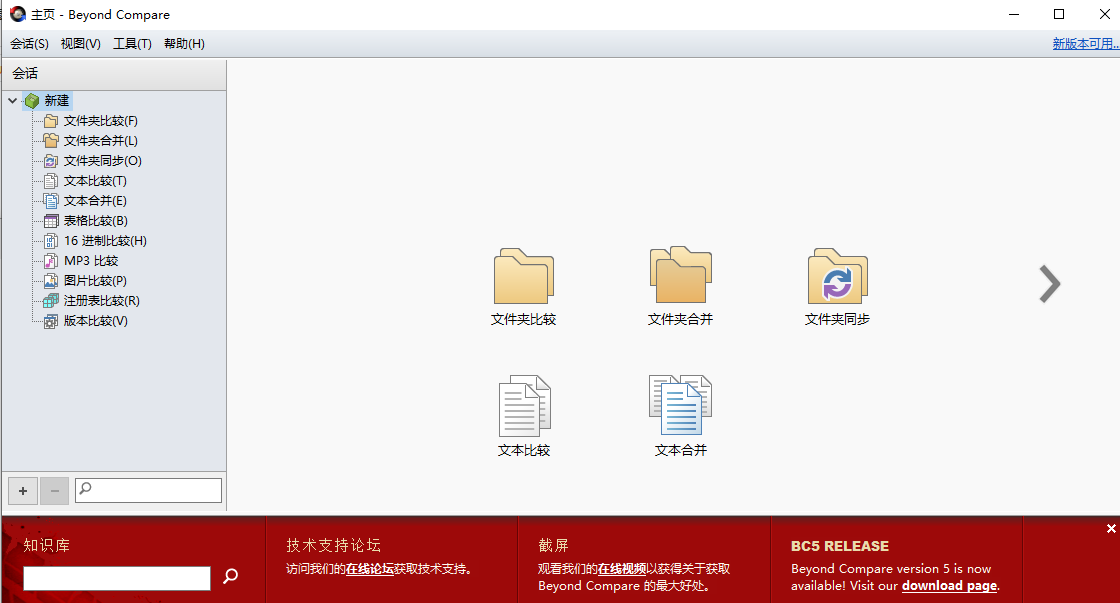The width and height of the screenshot is (1120, 603).
Task: Maximize the Beyond Compare window
Action: tap(1059, 14)
